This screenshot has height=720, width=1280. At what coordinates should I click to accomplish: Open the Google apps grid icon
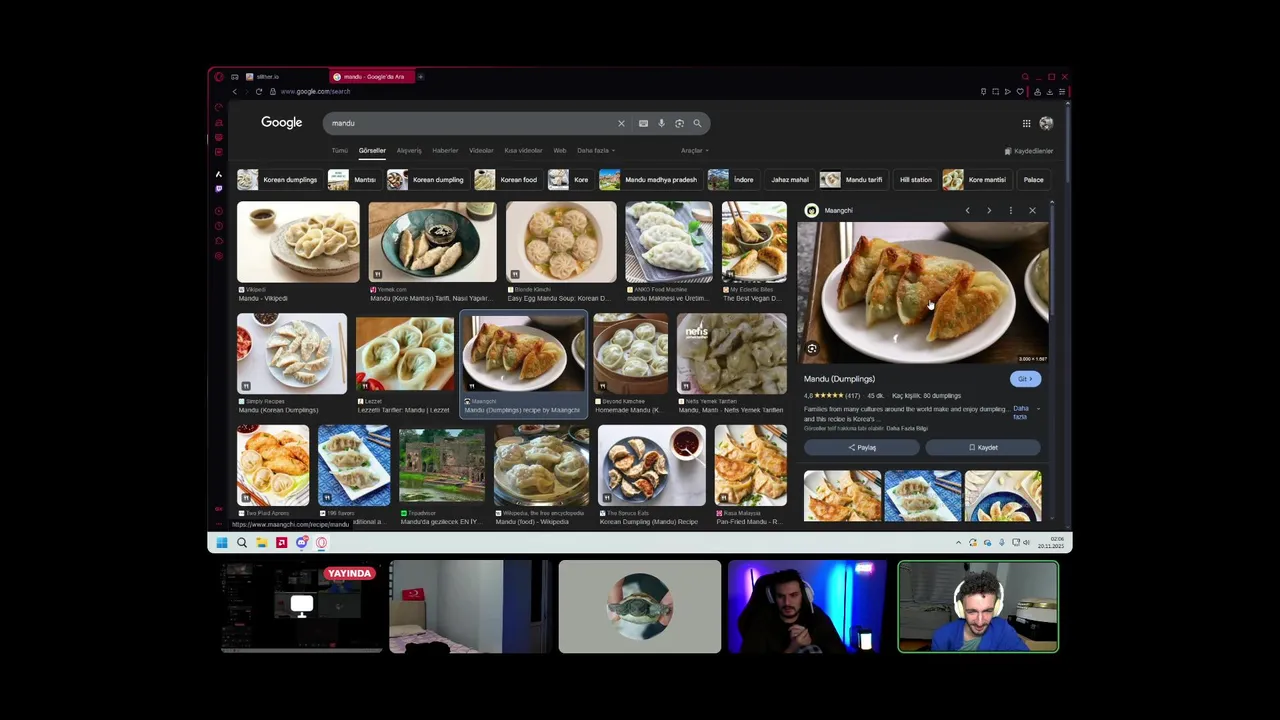click(x=1026, y=123)
